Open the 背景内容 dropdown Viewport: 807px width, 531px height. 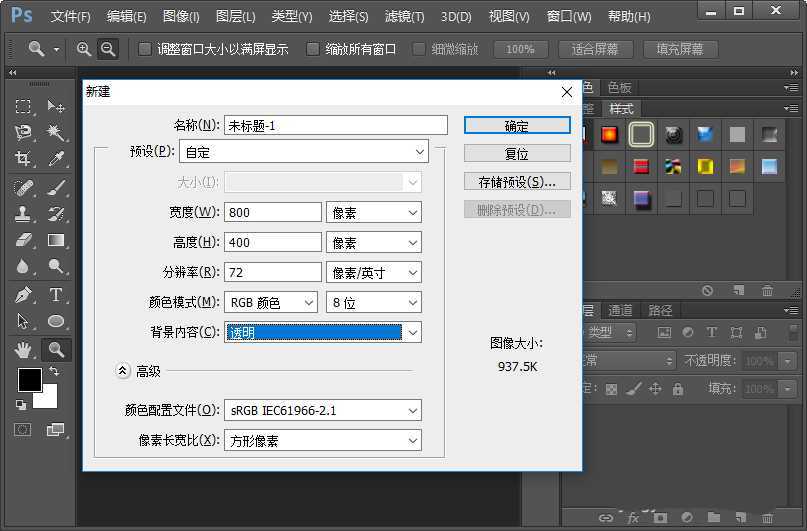[x=322, y=332]
